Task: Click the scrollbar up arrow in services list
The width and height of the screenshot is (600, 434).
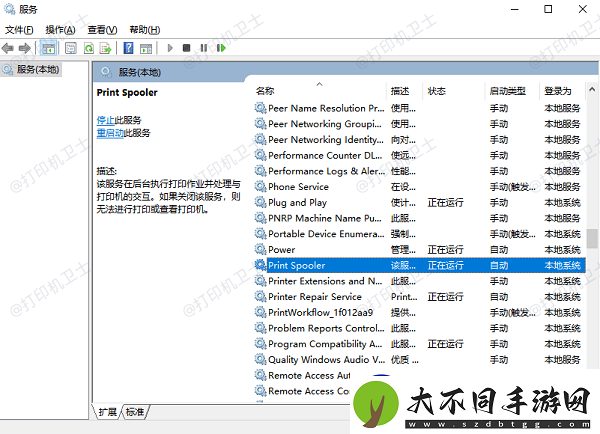Action: [592, 90]
